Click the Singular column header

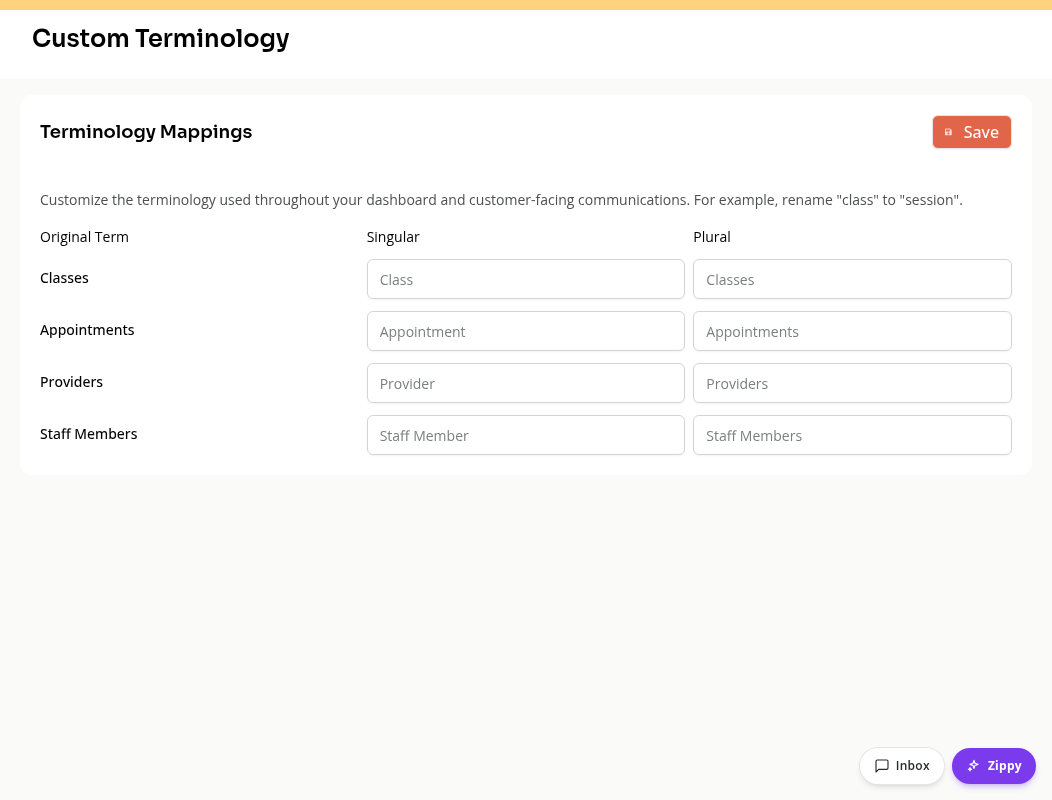click(392, 237)
